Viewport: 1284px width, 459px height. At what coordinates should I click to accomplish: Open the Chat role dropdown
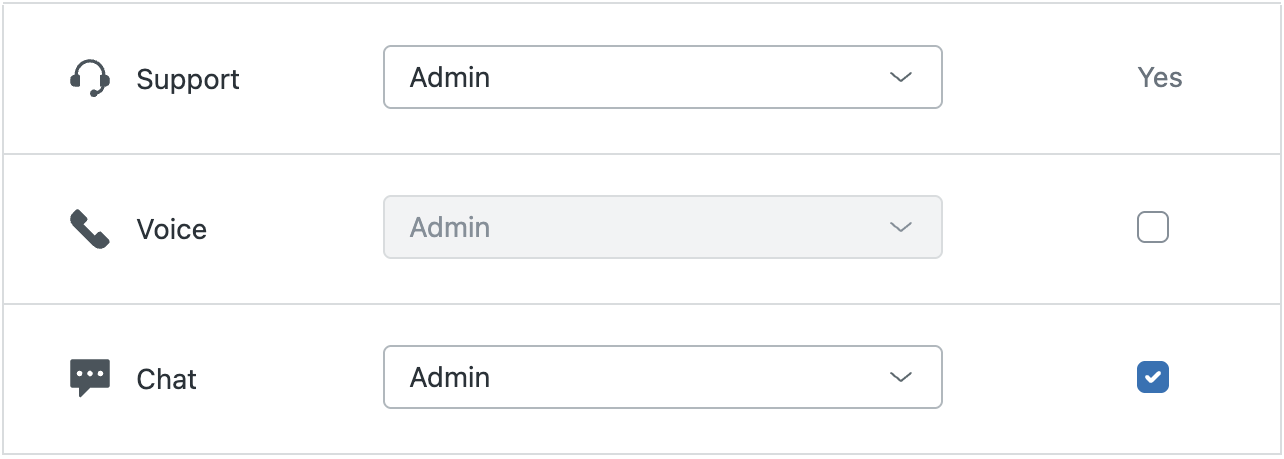(663, 377)
